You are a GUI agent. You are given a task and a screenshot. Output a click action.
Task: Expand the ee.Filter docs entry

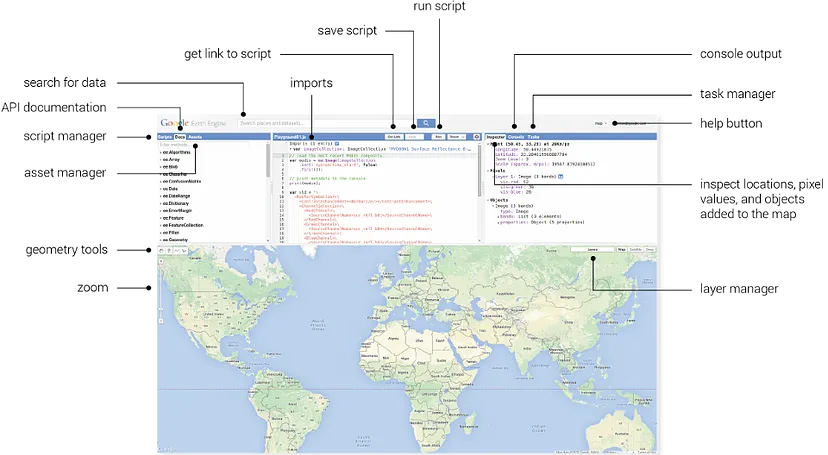click(170, 232)
